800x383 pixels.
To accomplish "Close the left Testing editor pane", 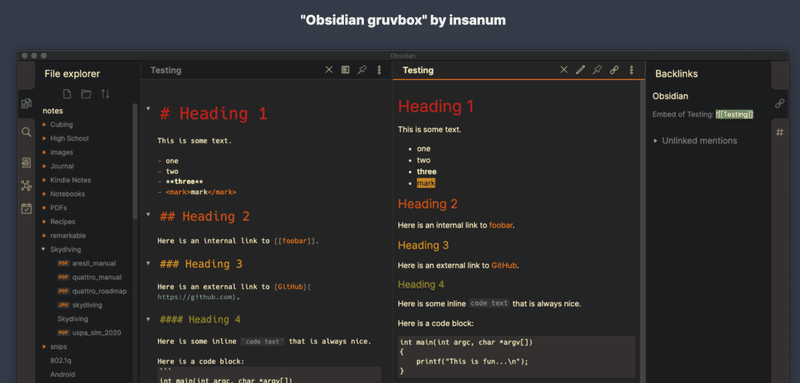I will click(329, 70).
